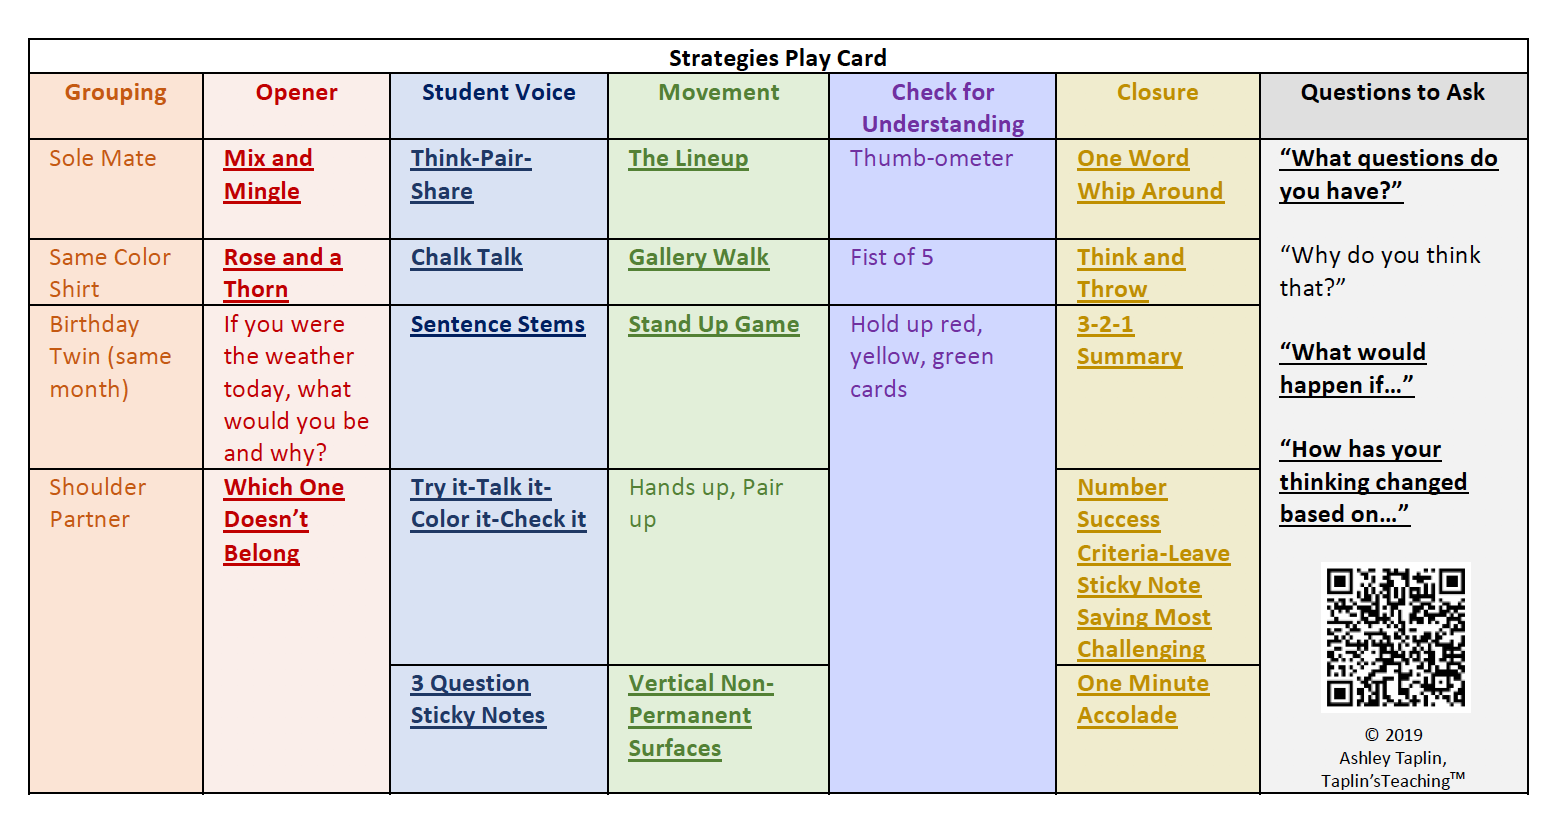Click the QR code image

(1395, 638)
